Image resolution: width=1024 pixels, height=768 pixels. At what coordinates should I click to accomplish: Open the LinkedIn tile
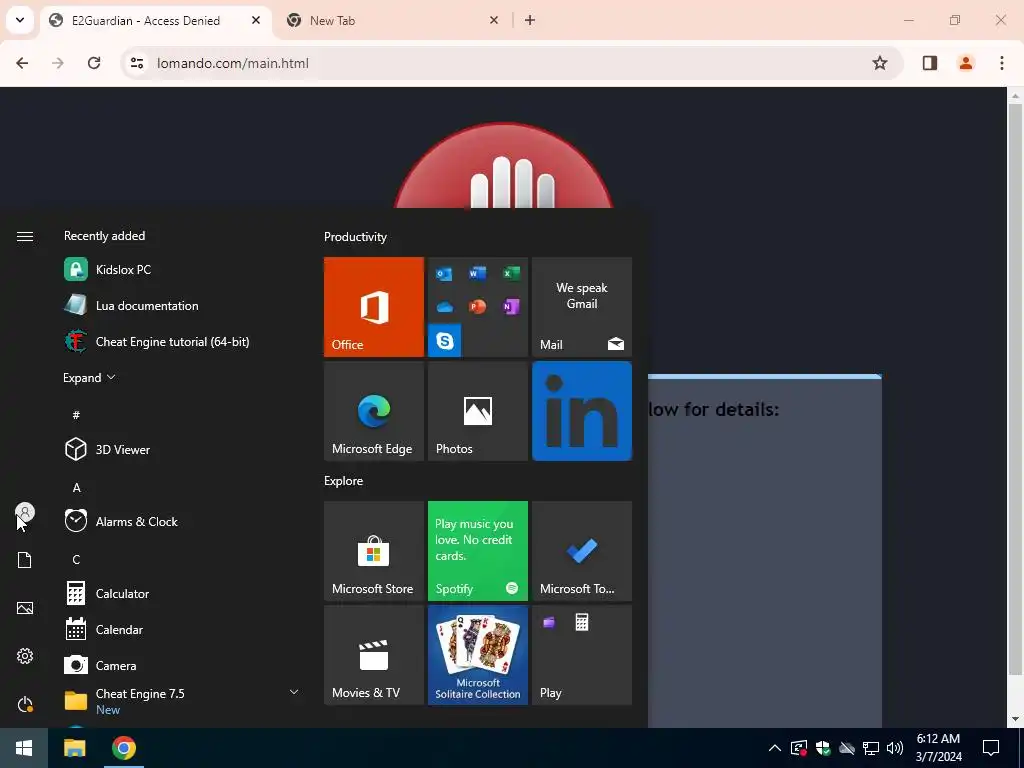[582, 411]
